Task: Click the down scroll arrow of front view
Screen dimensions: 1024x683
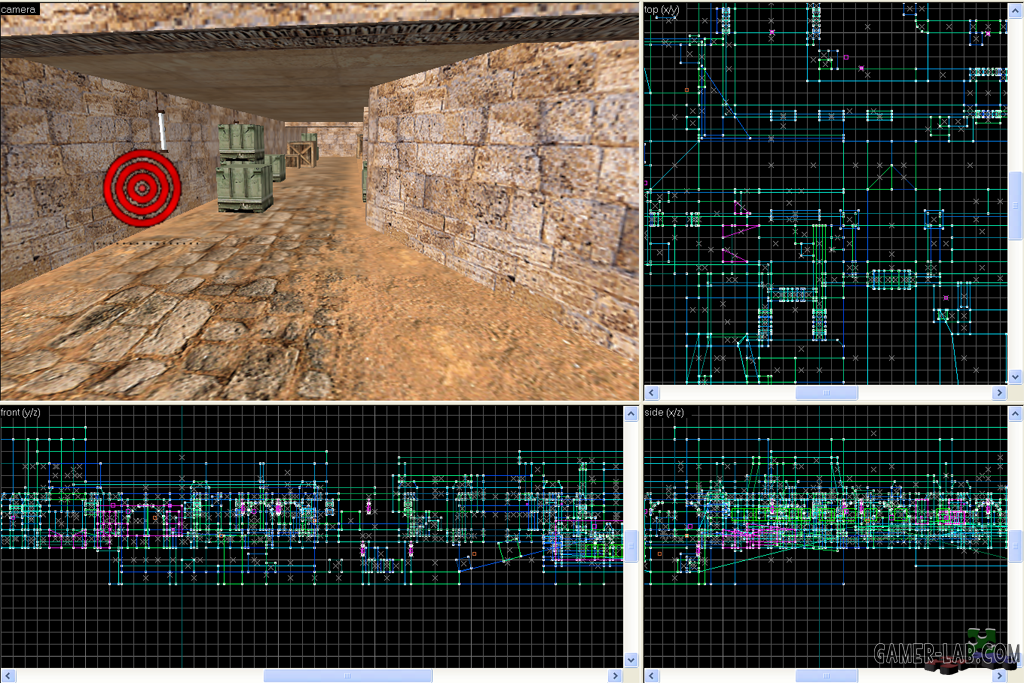Action: pos(631,660)
